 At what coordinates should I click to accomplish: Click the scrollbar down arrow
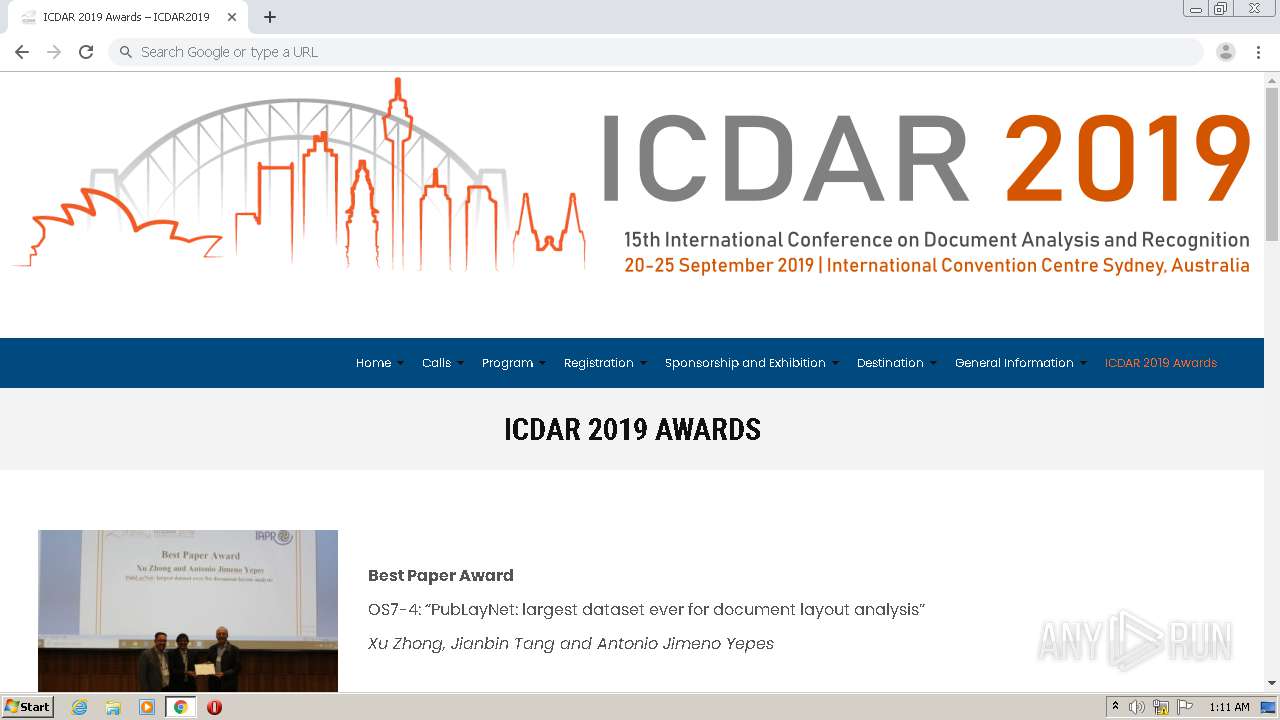point(1272,683)
